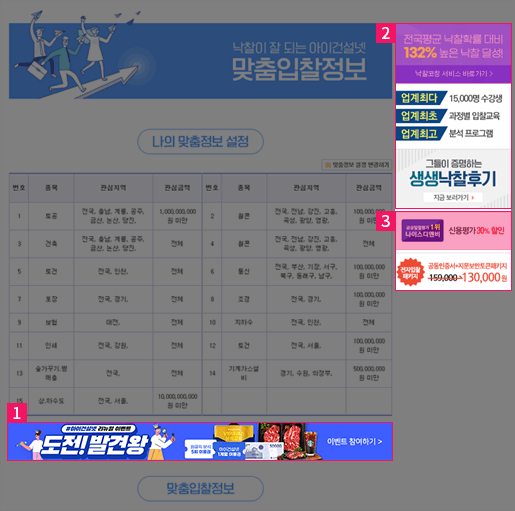Viewport: 515px width, 511px height.
Task: Open the 신용평가 30% 할인 banner
Action: point(453,231)
